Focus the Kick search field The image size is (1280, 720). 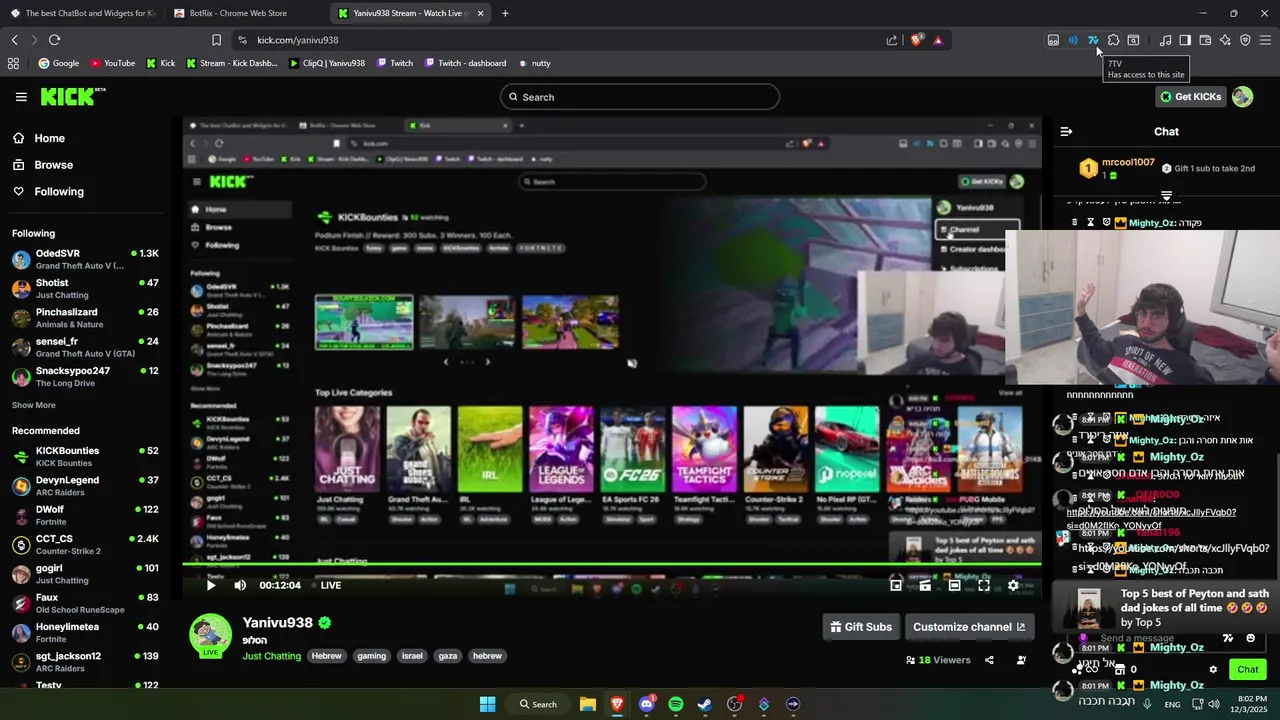pos(640,97)
